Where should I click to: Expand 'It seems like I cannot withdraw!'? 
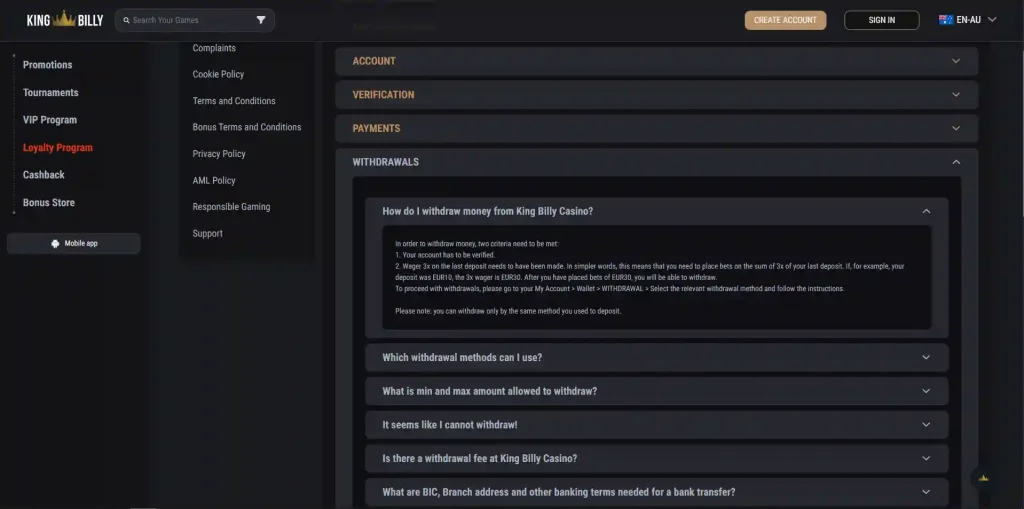pyautogui.click(x=656, y=425)
